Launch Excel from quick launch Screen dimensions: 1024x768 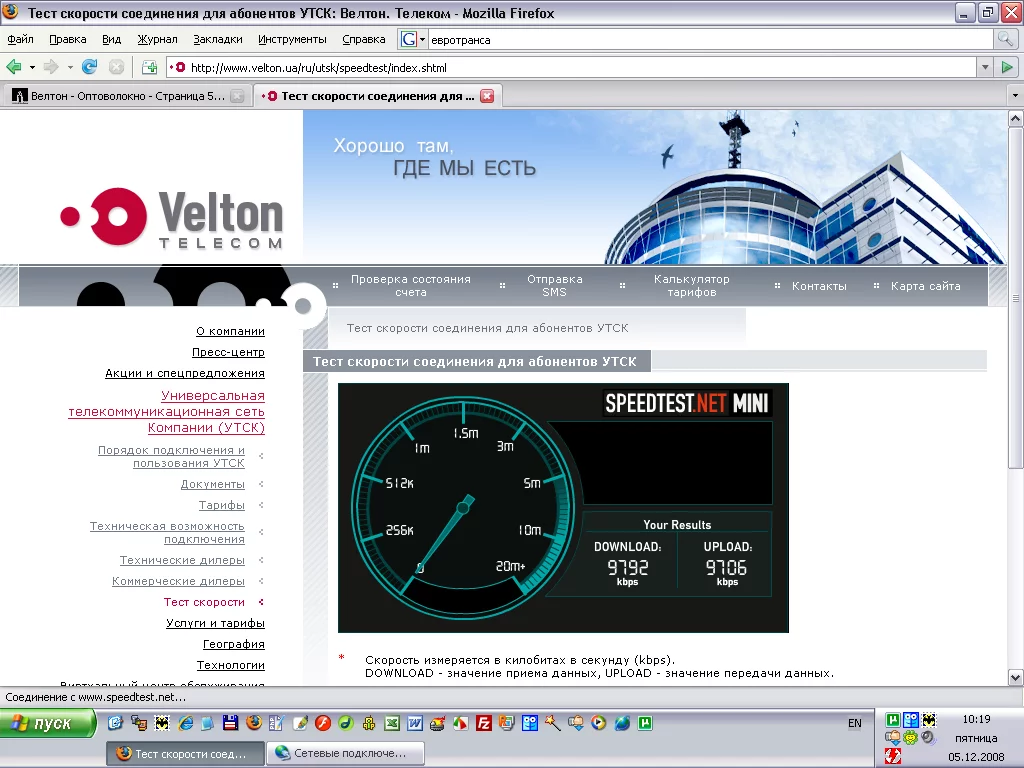click(392, 723)
